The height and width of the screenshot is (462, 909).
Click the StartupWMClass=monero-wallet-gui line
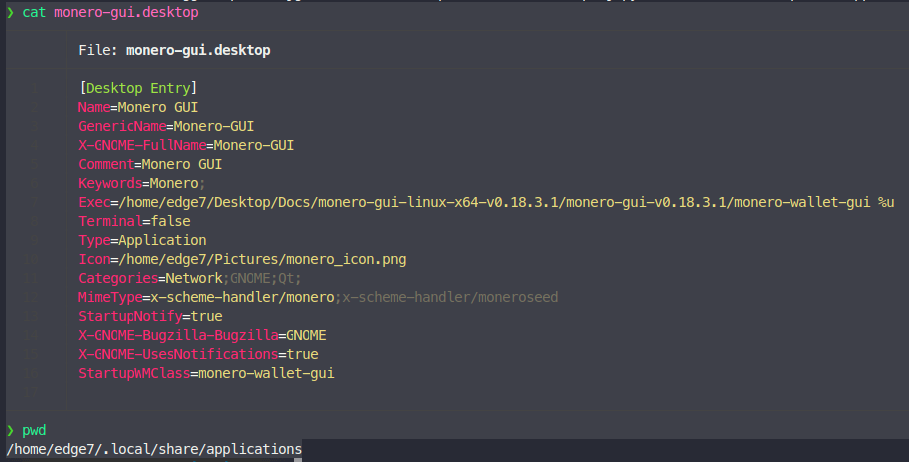206,373
